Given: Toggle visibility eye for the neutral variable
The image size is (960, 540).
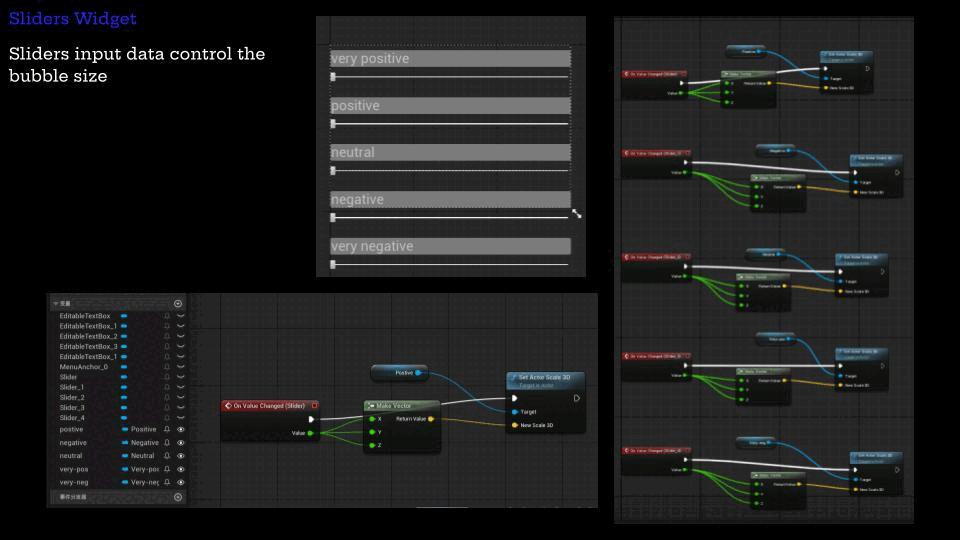Looking at the screenshot, I should tap(181, 456).
